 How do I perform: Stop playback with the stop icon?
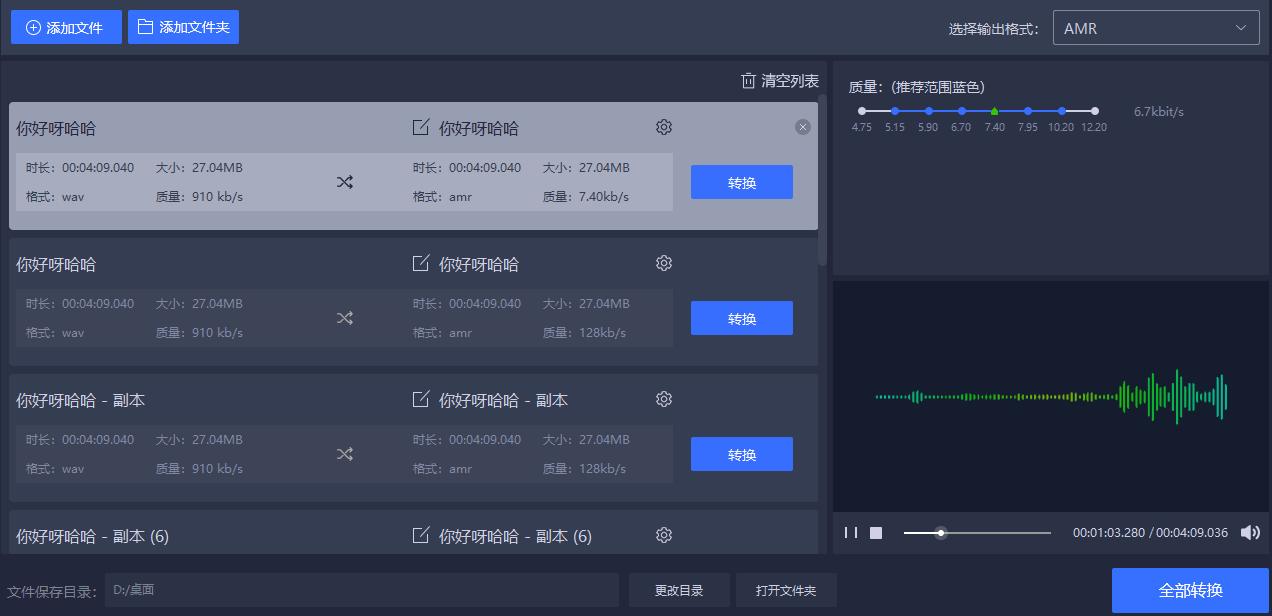coord(877,533)
